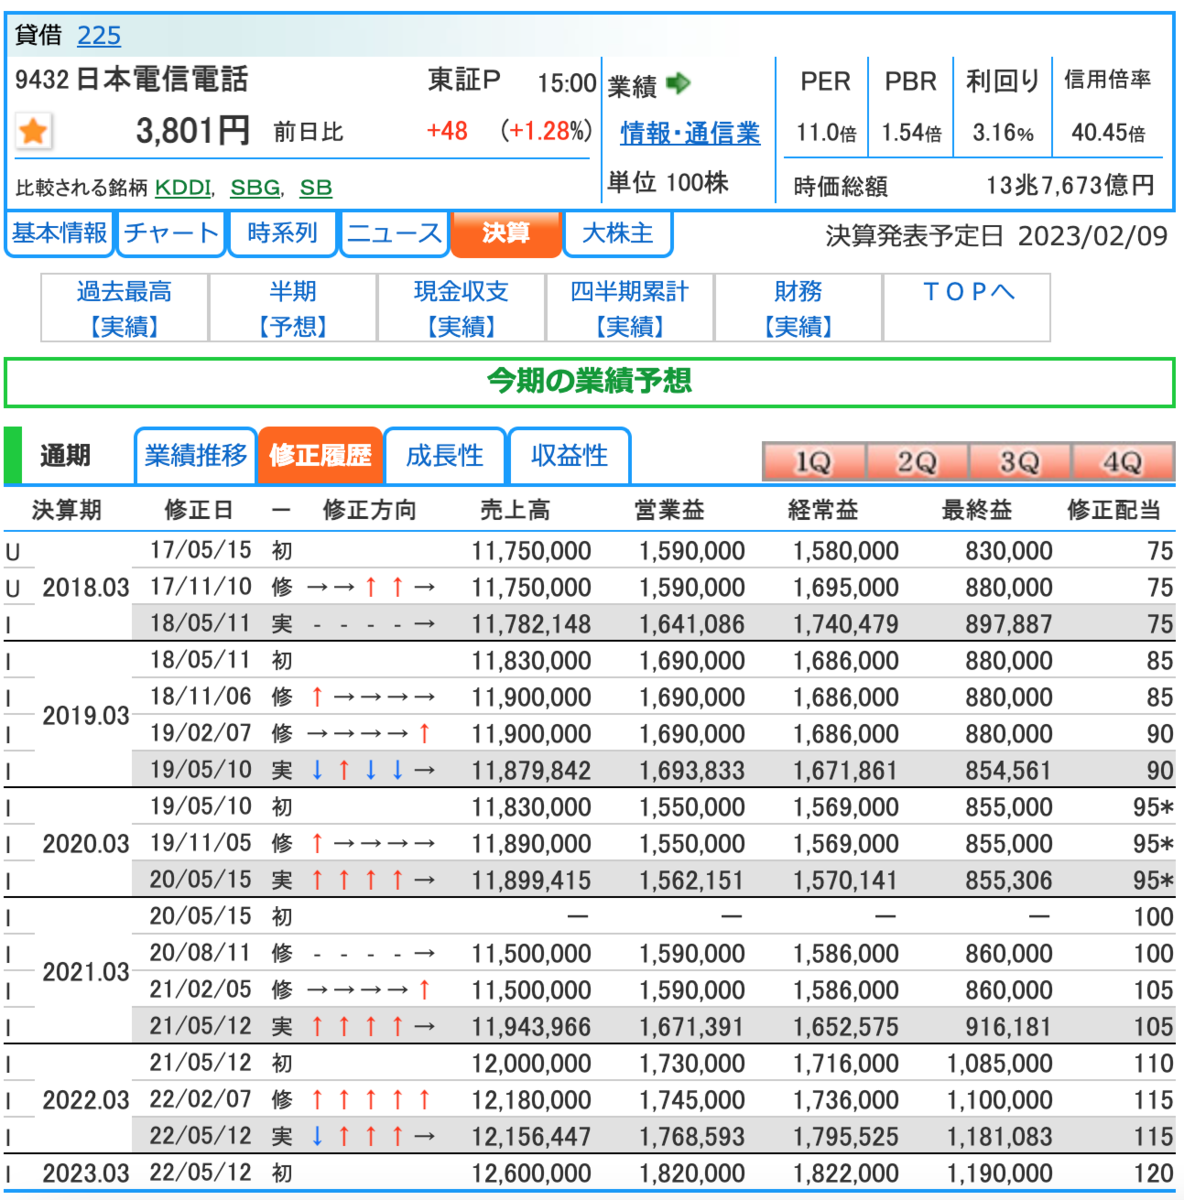Click the revision date 20/08/11
The width and height of the screenshot is (1184, 1200).
[x=201, y=953]
